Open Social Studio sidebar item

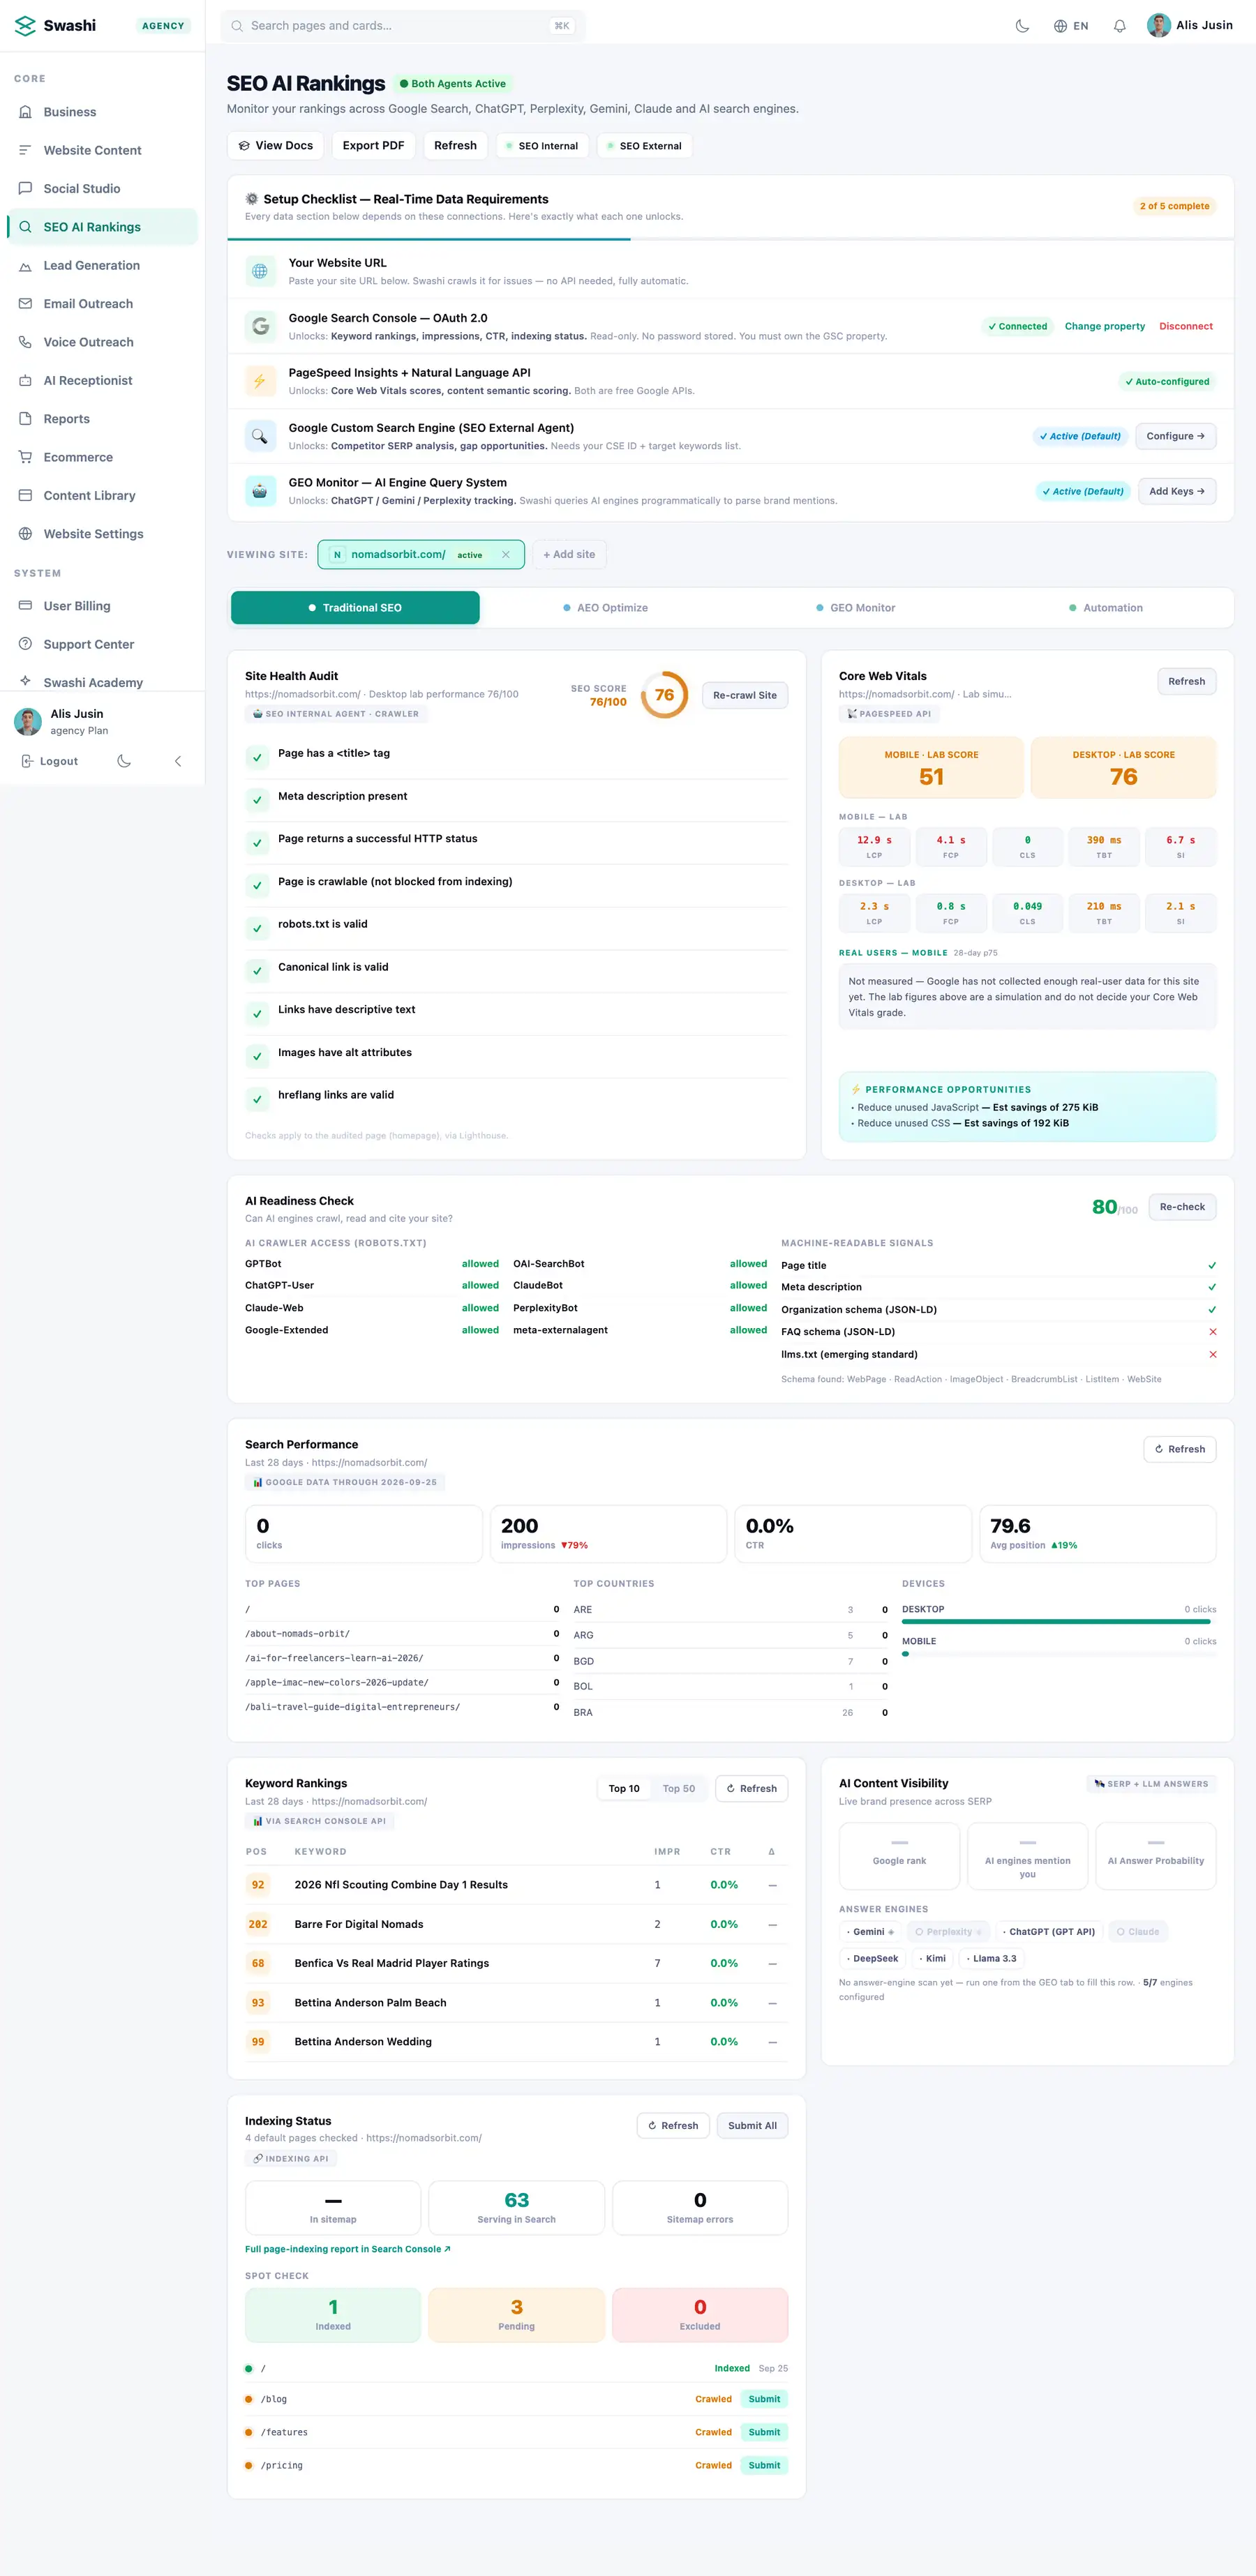(102, 189)
